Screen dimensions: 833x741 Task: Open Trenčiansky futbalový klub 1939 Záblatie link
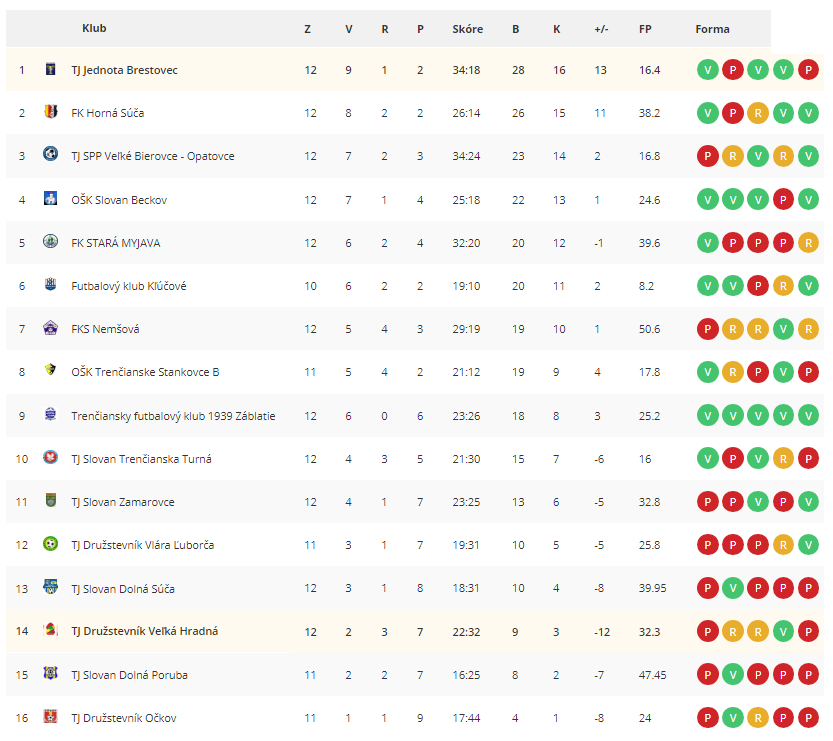pos(173,416)
